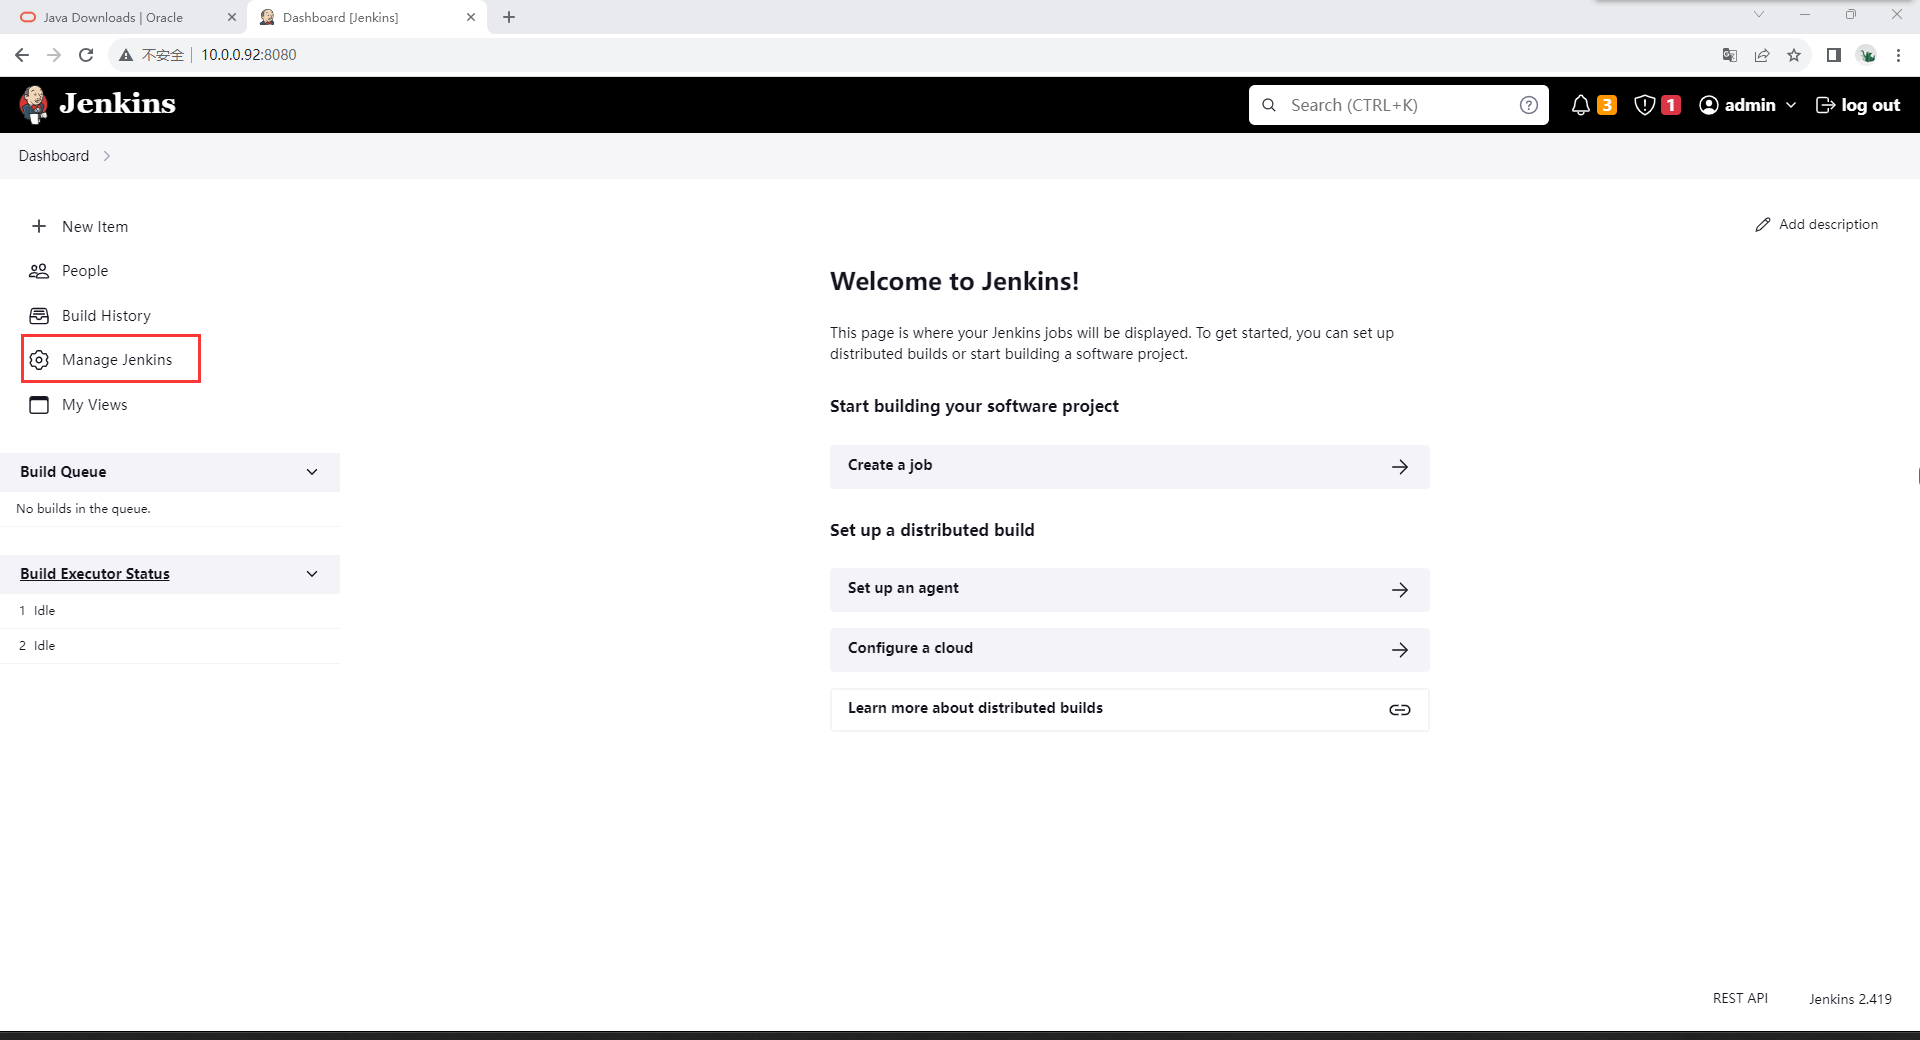Click the Set up an agent arrow
1920x1040 pixels.
(x=1400, y=590)
